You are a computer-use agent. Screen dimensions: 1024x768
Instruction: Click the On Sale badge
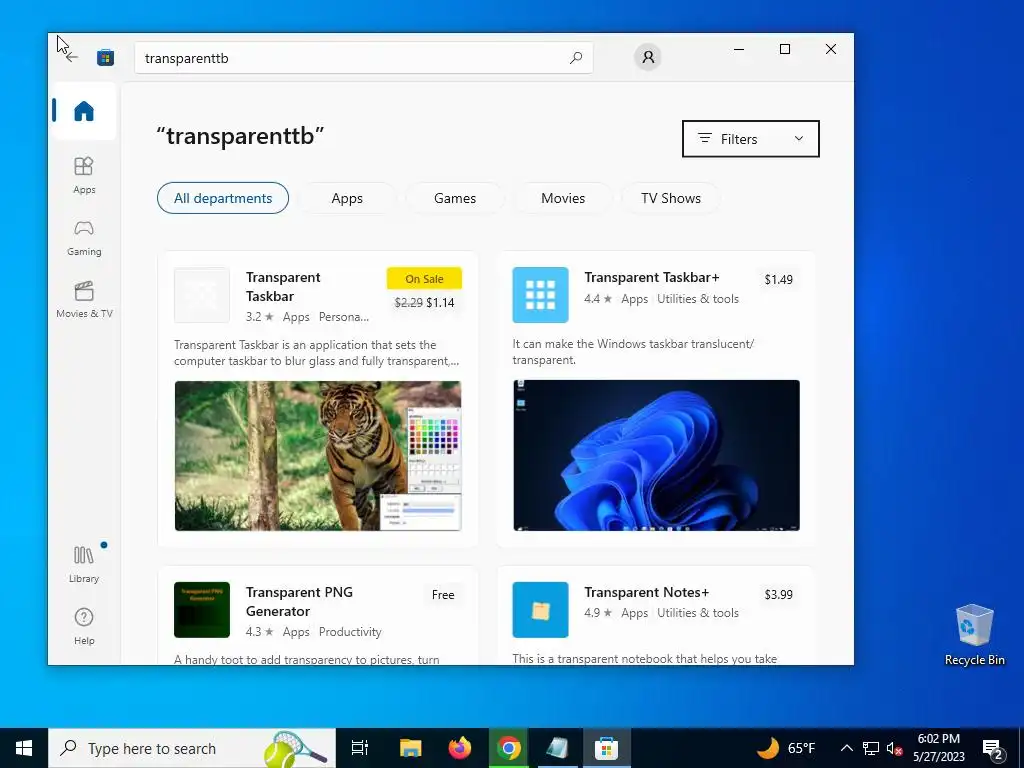click(424, 278)
